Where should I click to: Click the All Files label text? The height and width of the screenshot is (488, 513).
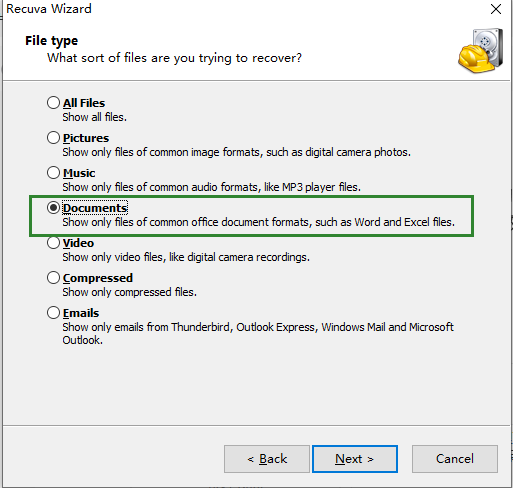click(84, 103)
